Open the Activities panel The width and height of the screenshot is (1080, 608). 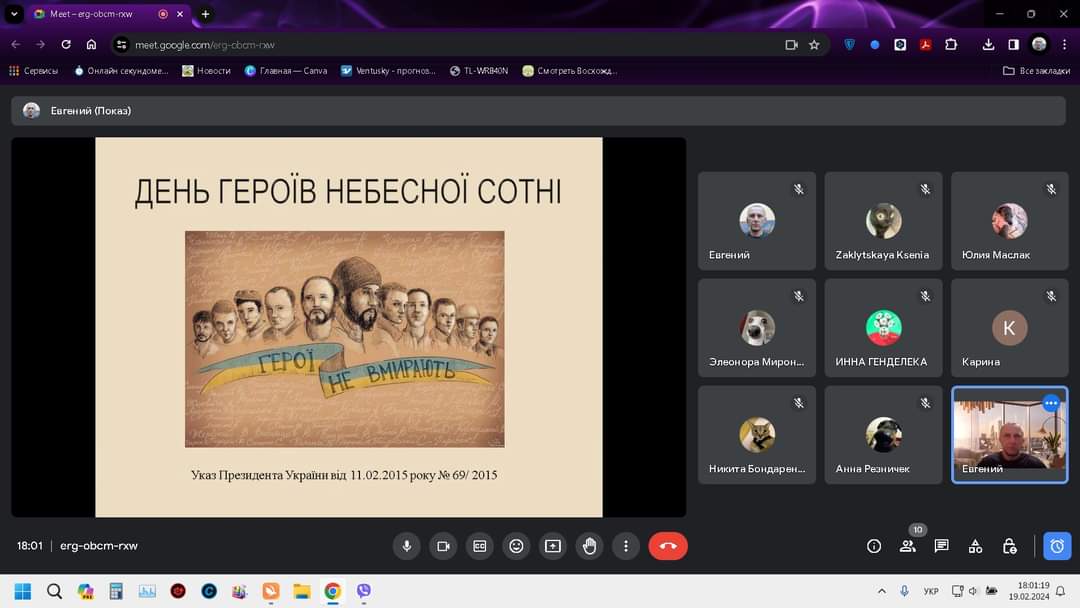[975, 546]
